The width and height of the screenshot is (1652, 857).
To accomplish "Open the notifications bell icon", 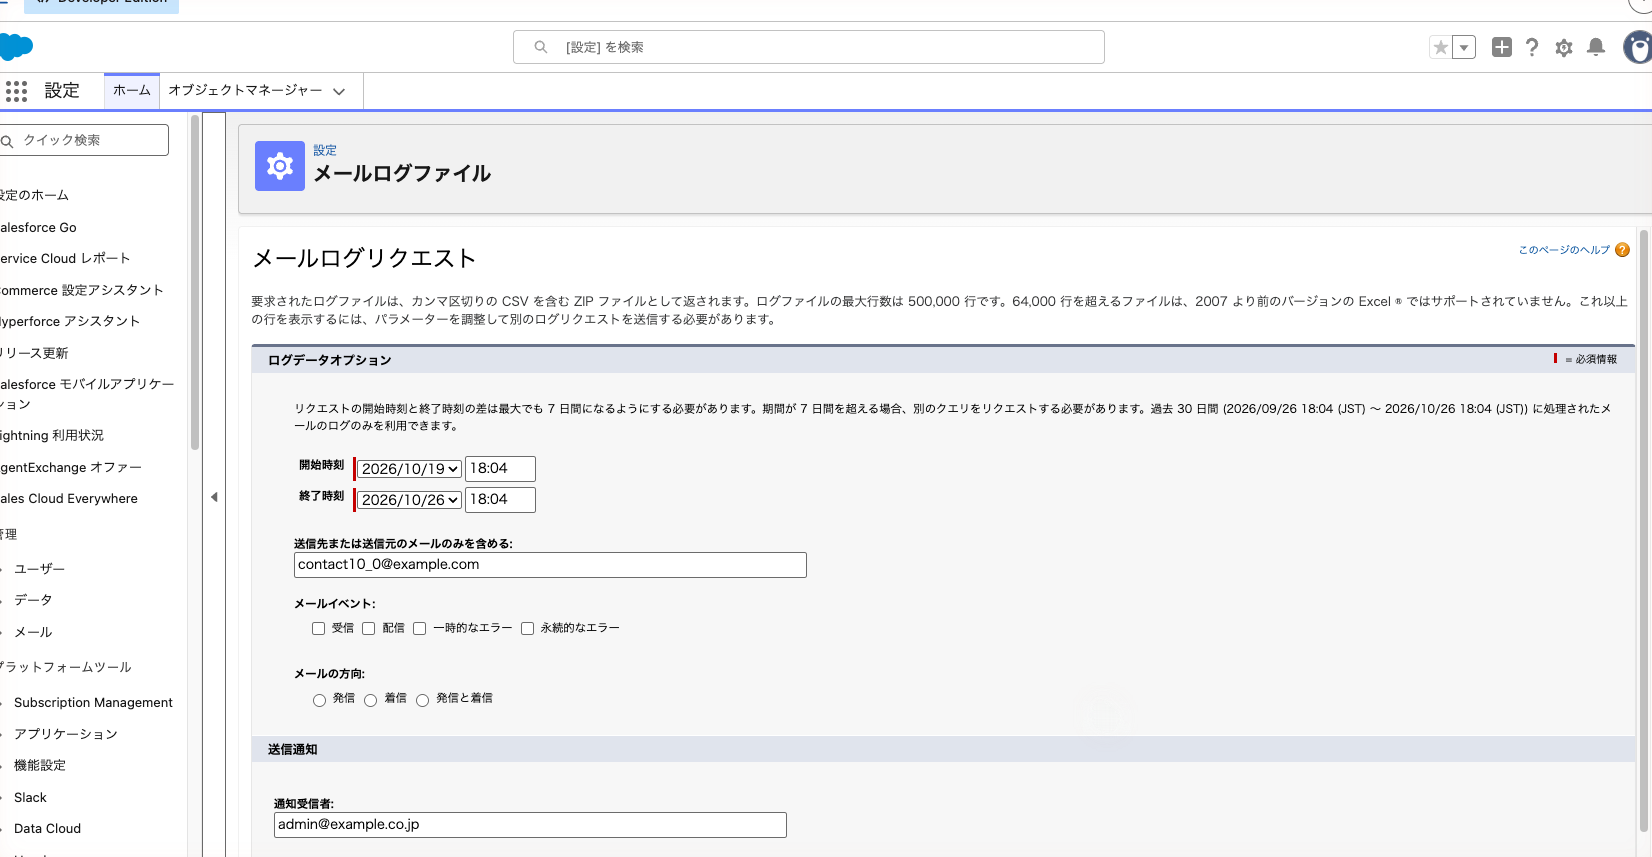I will click(x=1596, y=47).
